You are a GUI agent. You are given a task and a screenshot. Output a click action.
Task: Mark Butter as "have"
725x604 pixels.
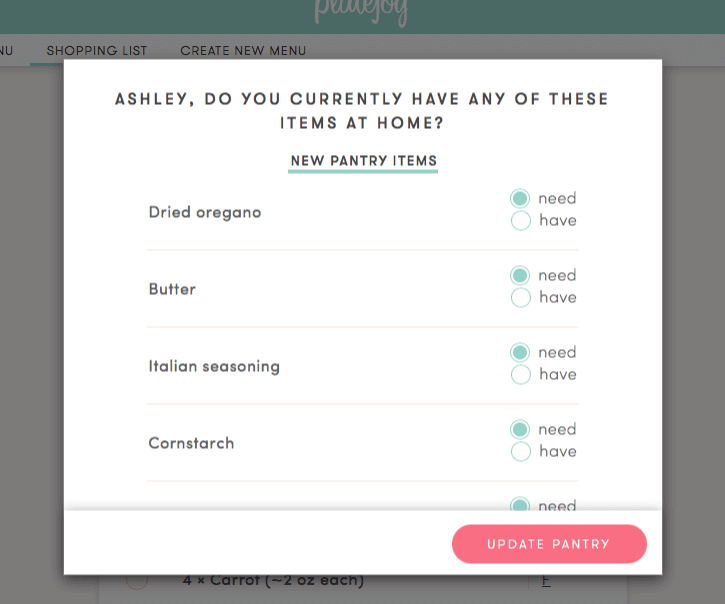click(x=521, y=297)
